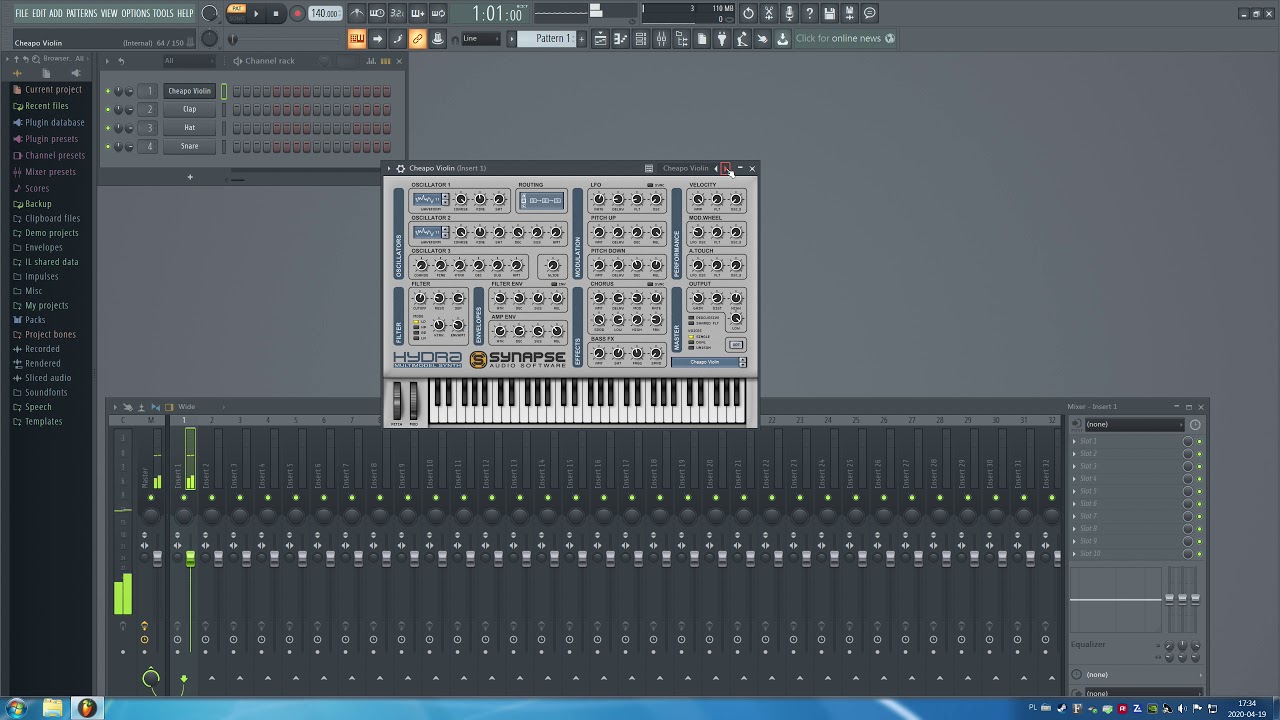The image size is (1280, 720).
Task: Open the Piano roll view from the toolbar
Action: (x=620, y=39)
